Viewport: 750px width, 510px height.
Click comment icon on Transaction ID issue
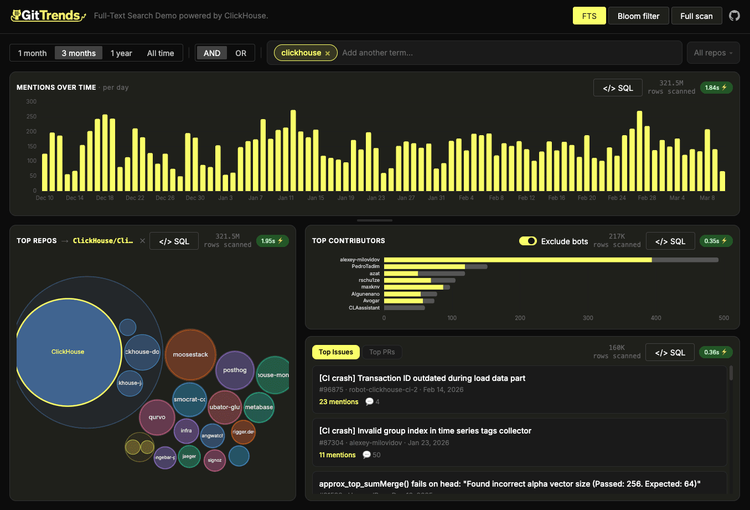click(370, 402)
